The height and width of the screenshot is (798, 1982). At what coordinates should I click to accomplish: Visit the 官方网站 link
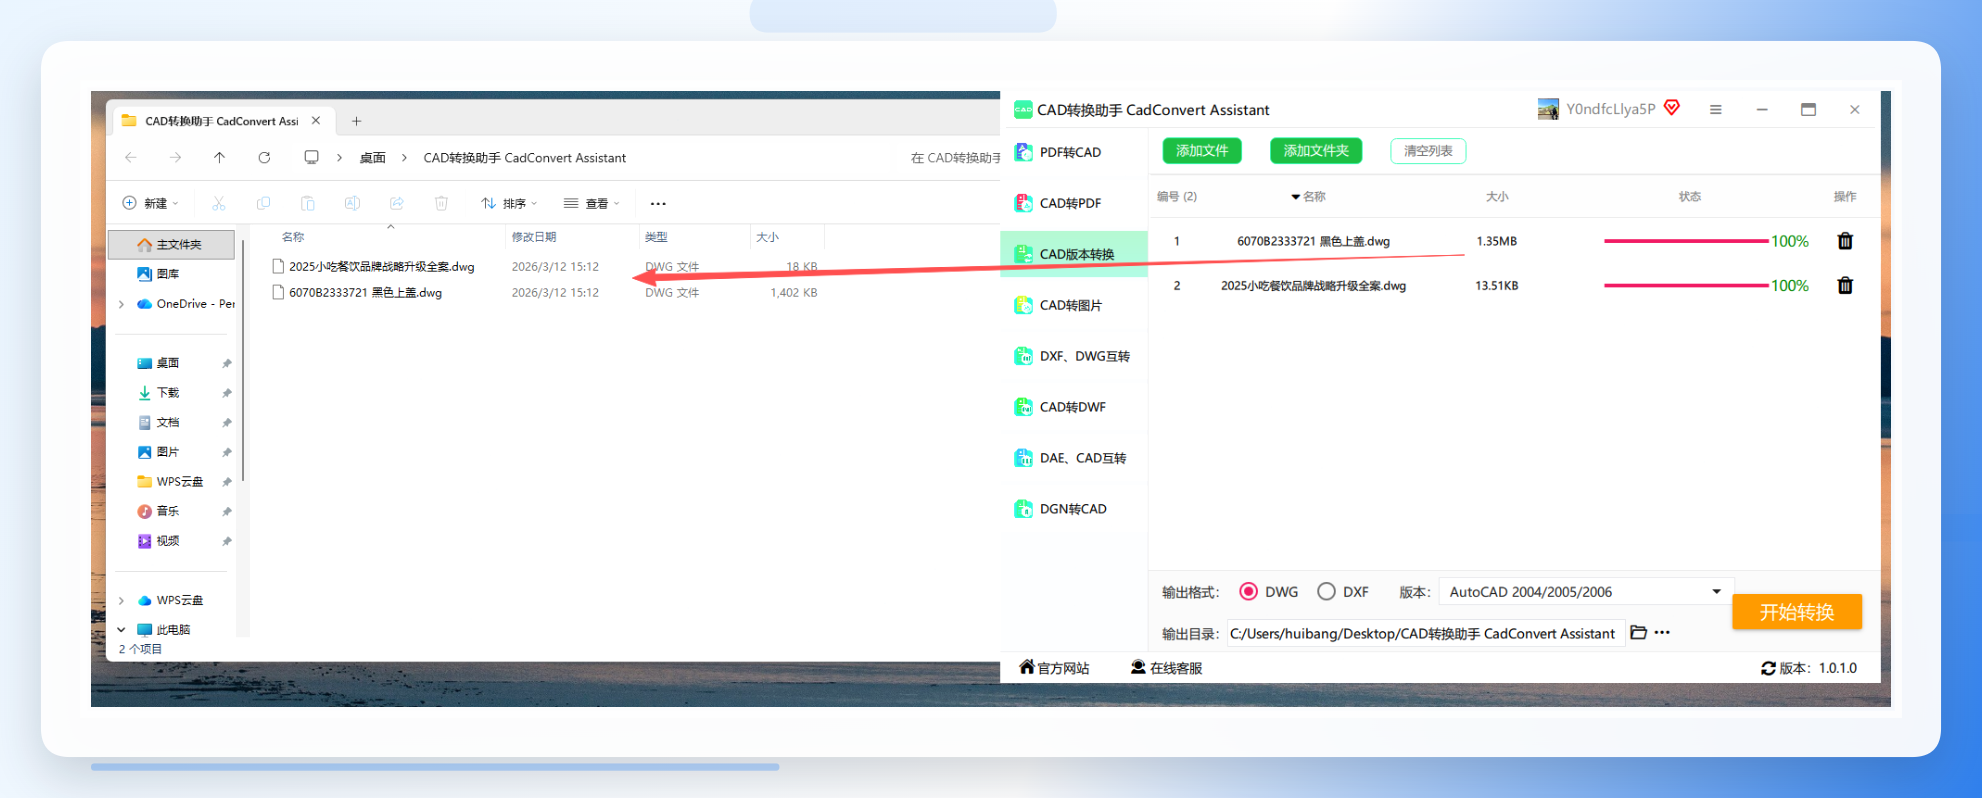pyautogui.click(x=1054, y=668)
